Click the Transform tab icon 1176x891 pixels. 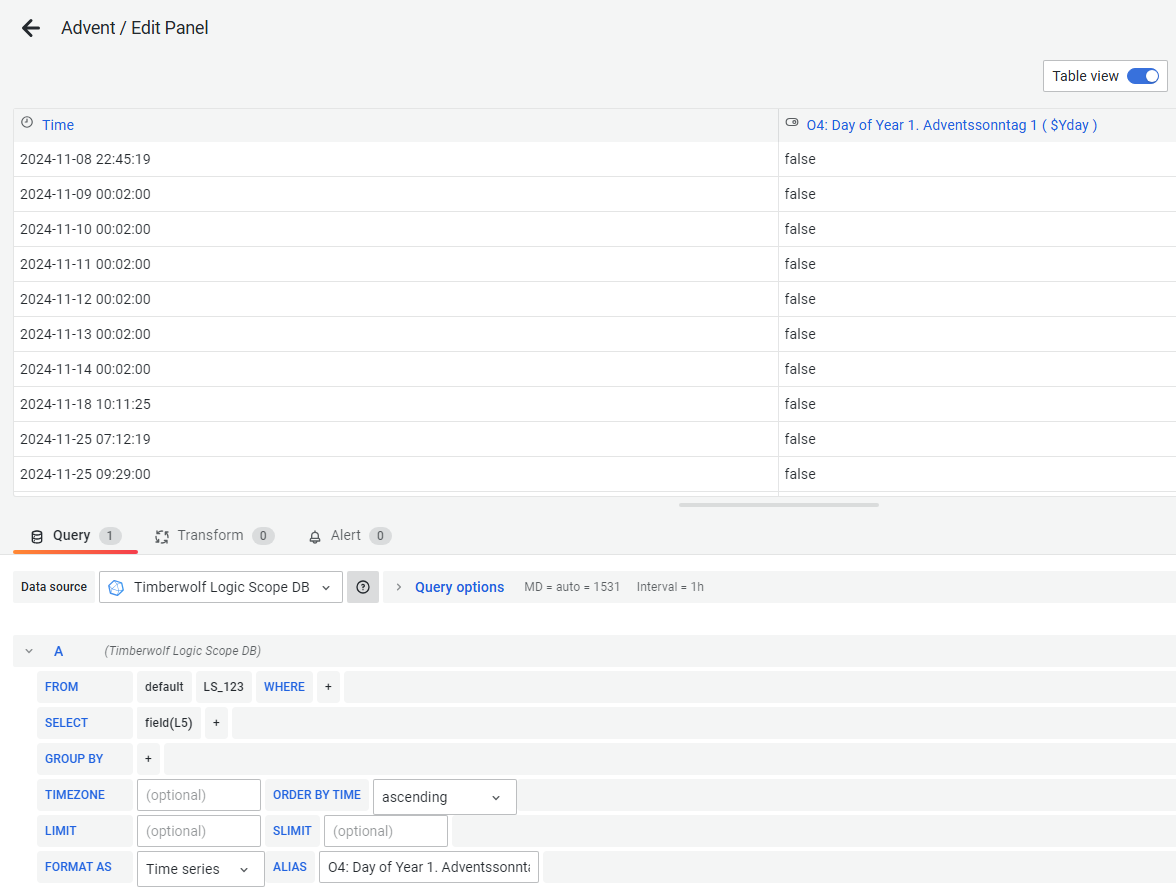tap(161, 536)
